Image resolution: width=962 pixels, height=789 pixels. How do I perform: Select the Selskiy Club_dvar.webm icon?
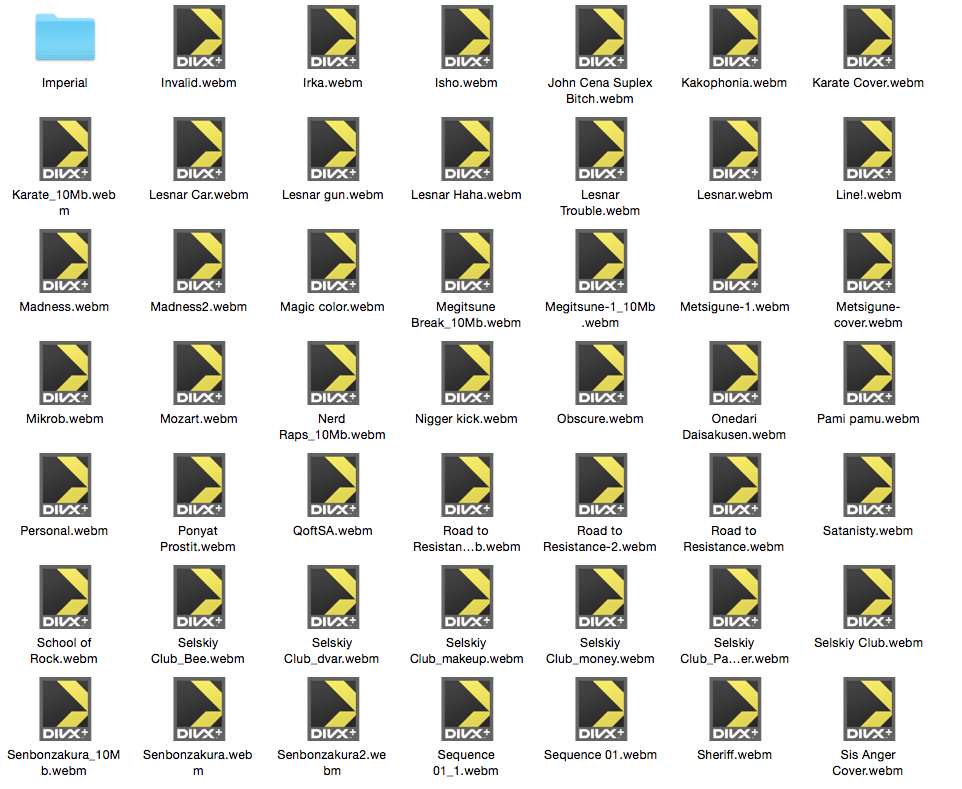pos(333,597)
